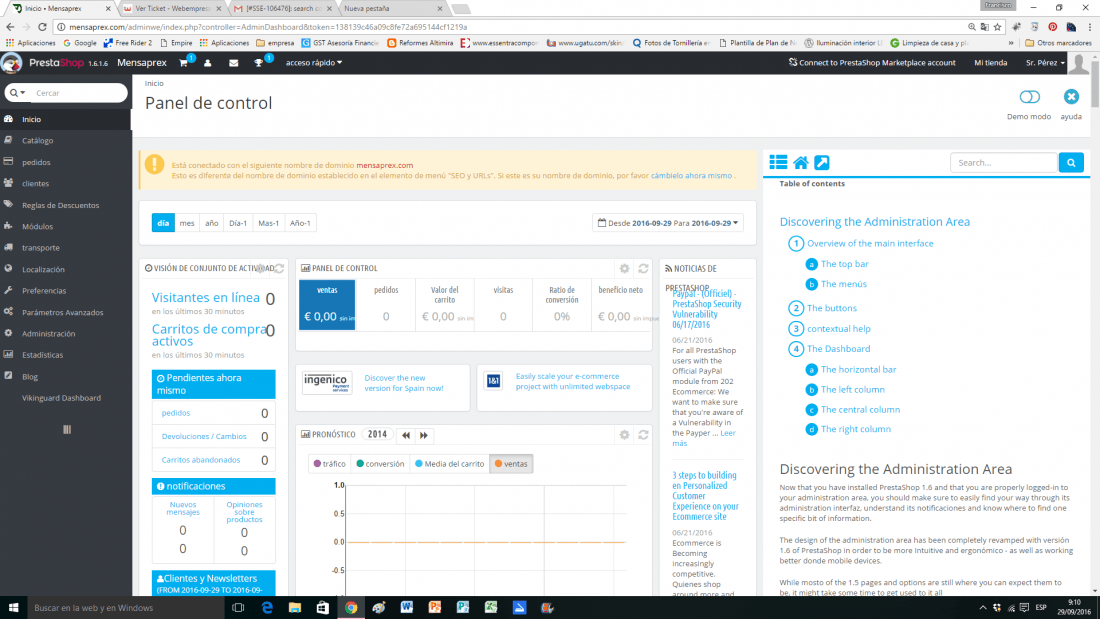Open Word from the taskbar

407,608
